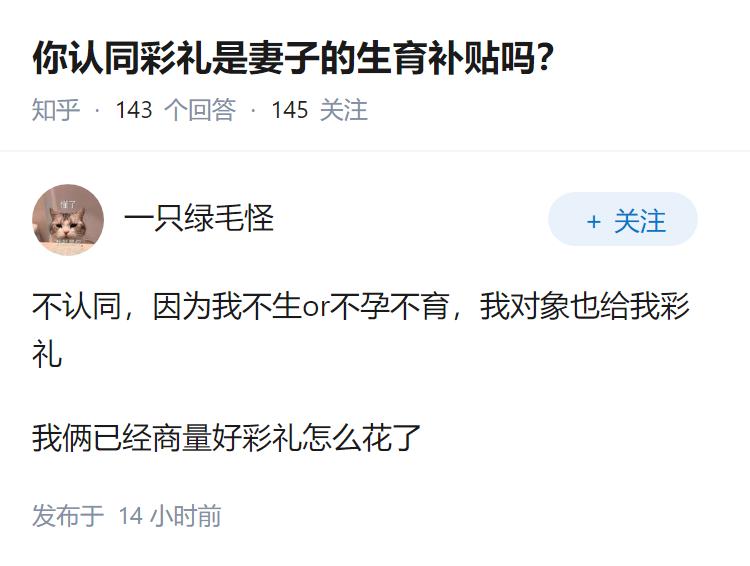View all 143 个回答

click(175, 110)
